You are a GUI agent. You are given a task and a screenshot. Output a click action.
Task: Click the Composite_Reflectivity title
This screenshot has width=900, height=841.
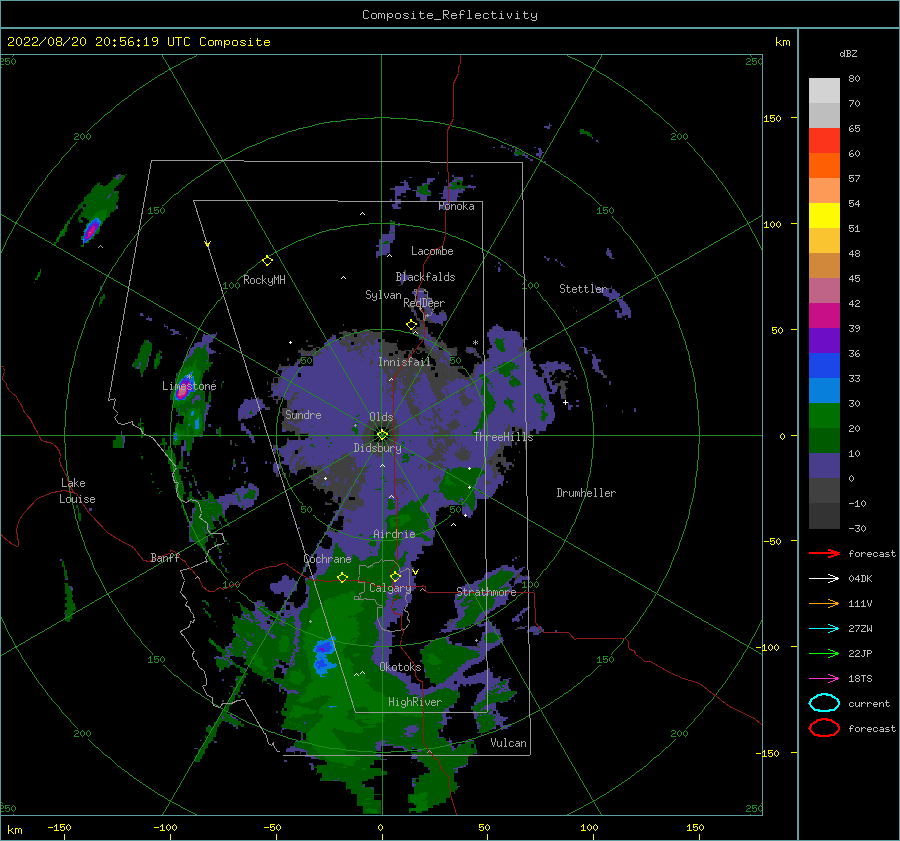[x=449, y=15]
